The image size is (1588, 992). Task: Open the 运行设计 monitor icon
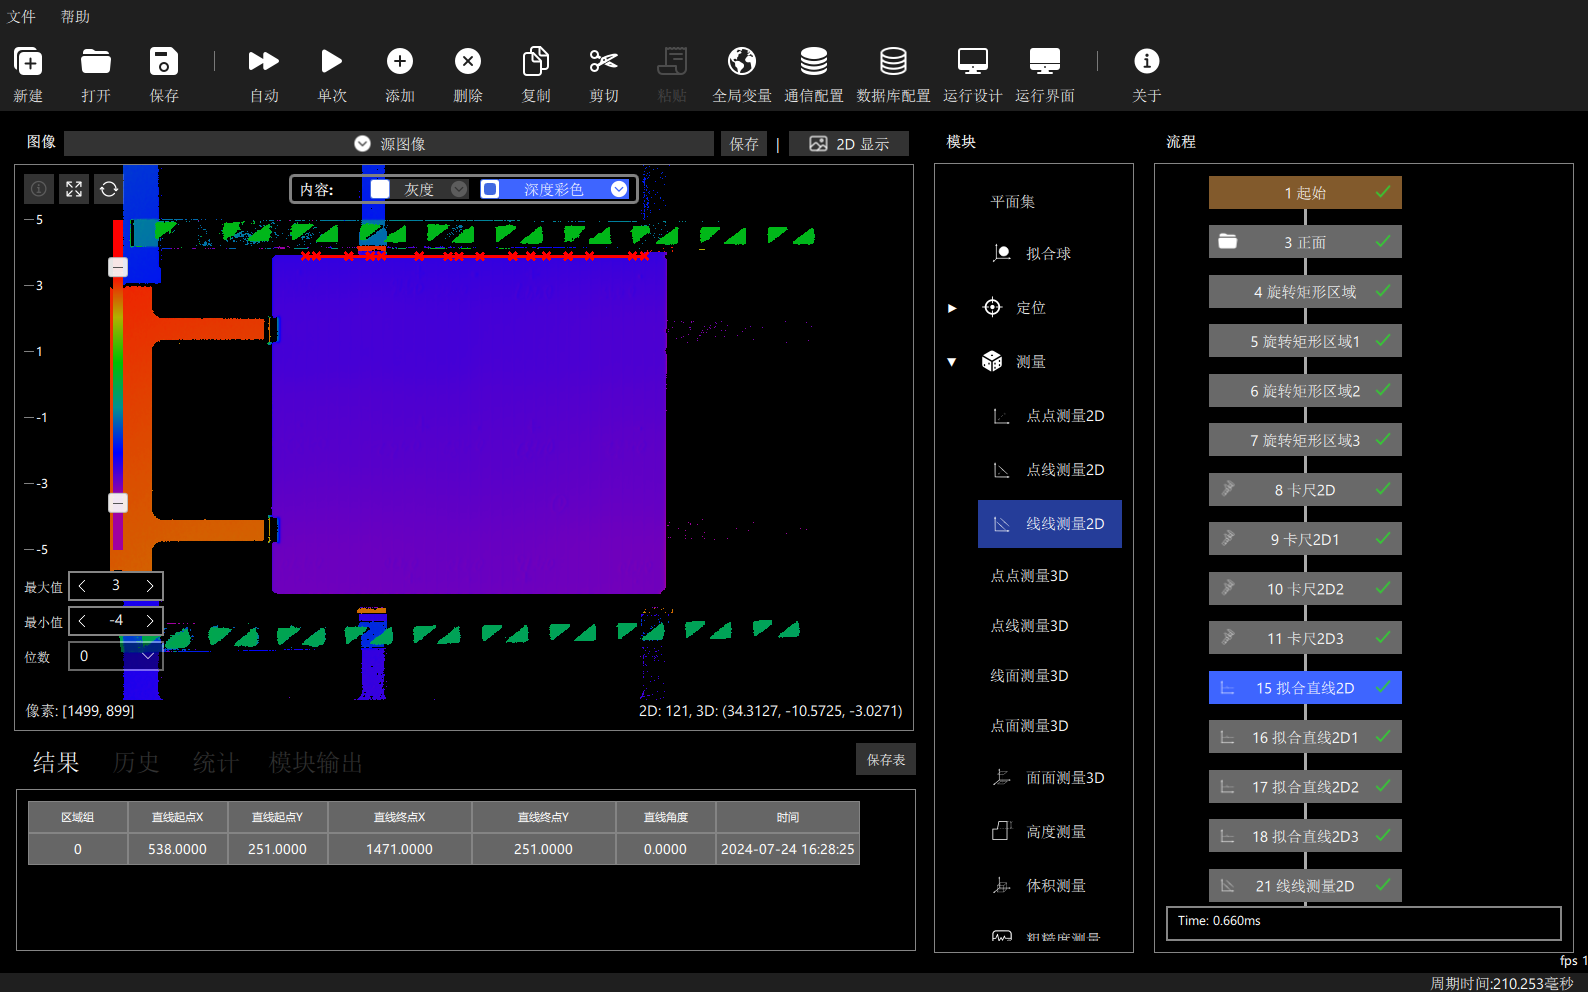point(973,62)
